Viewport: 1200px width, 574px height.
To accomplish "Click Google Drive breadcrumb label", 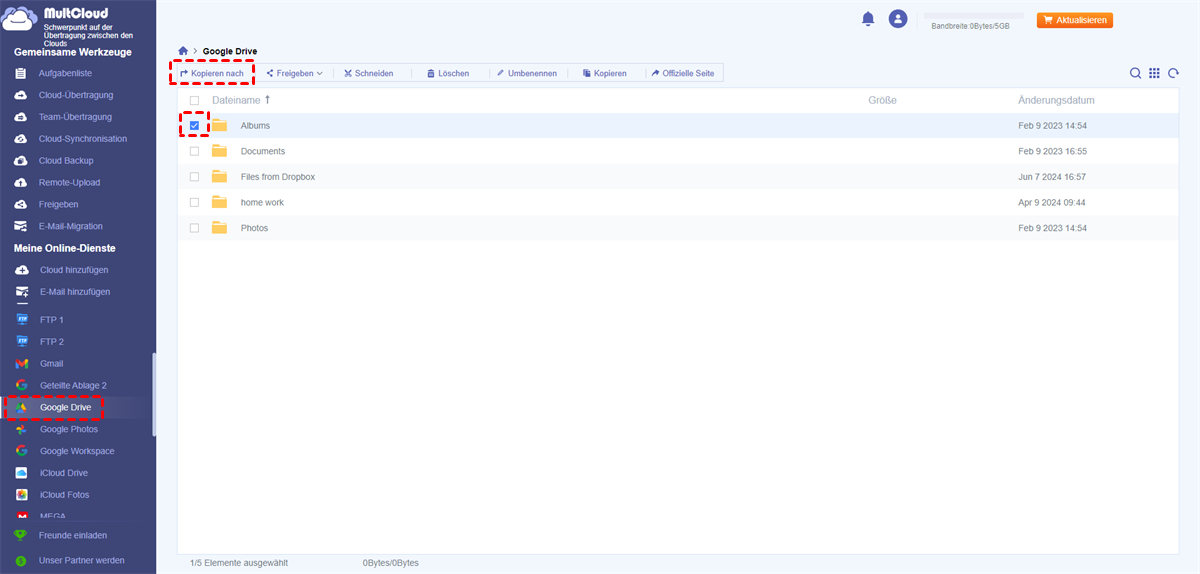I will click(230, 51).
